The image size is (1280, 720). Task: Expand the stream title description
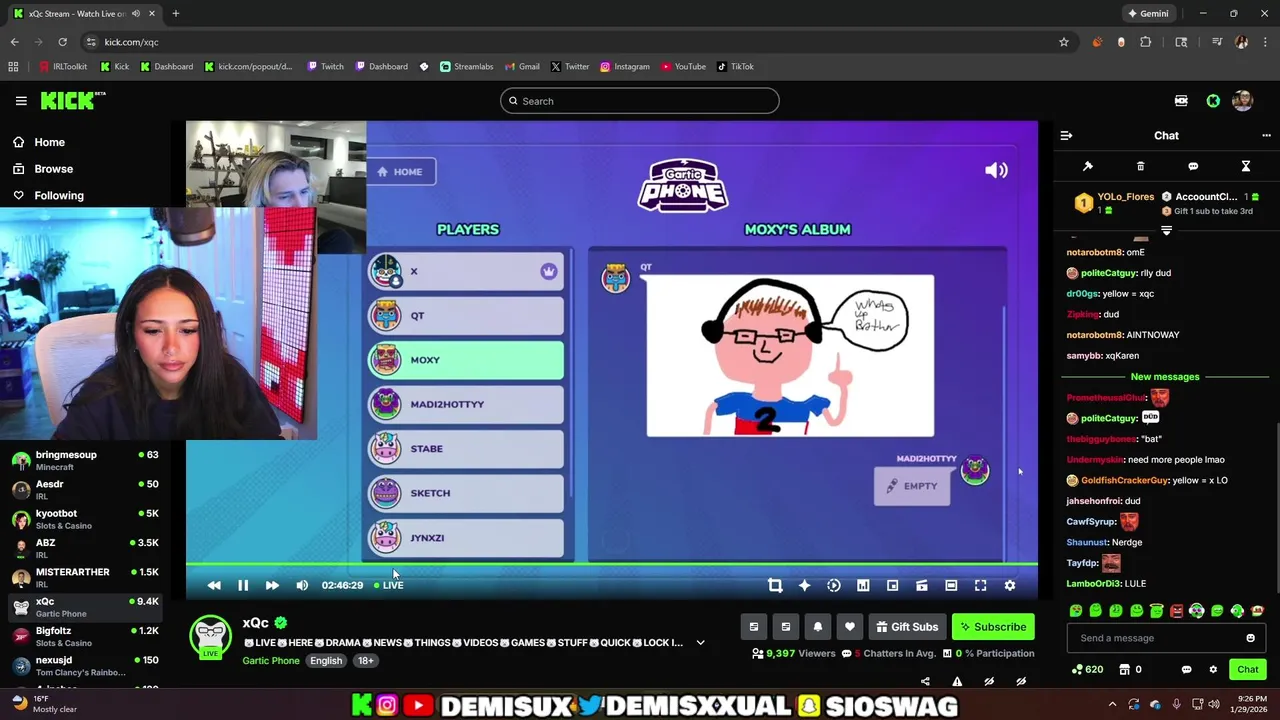click(700, 642)
